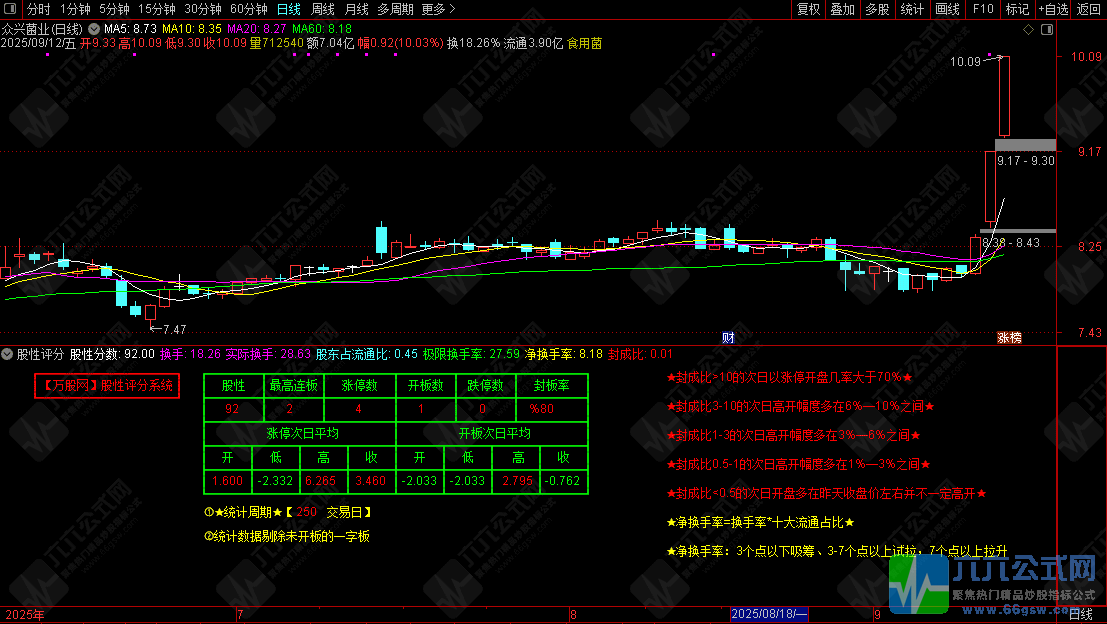The width and height of the screenshot is (1107, 624).
Task: Click the 叠加 overlay button
Action: pos(842,9)
